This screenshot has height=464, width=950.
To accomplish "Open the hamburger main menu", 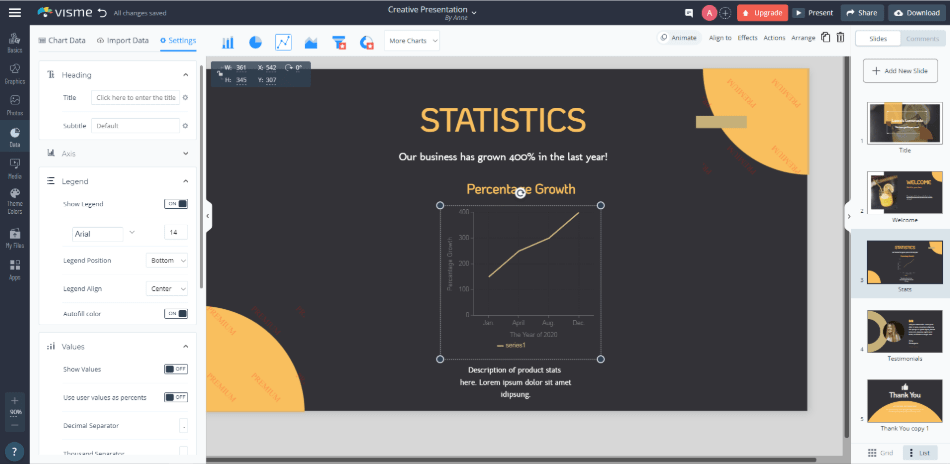I will tap(15, 12).
